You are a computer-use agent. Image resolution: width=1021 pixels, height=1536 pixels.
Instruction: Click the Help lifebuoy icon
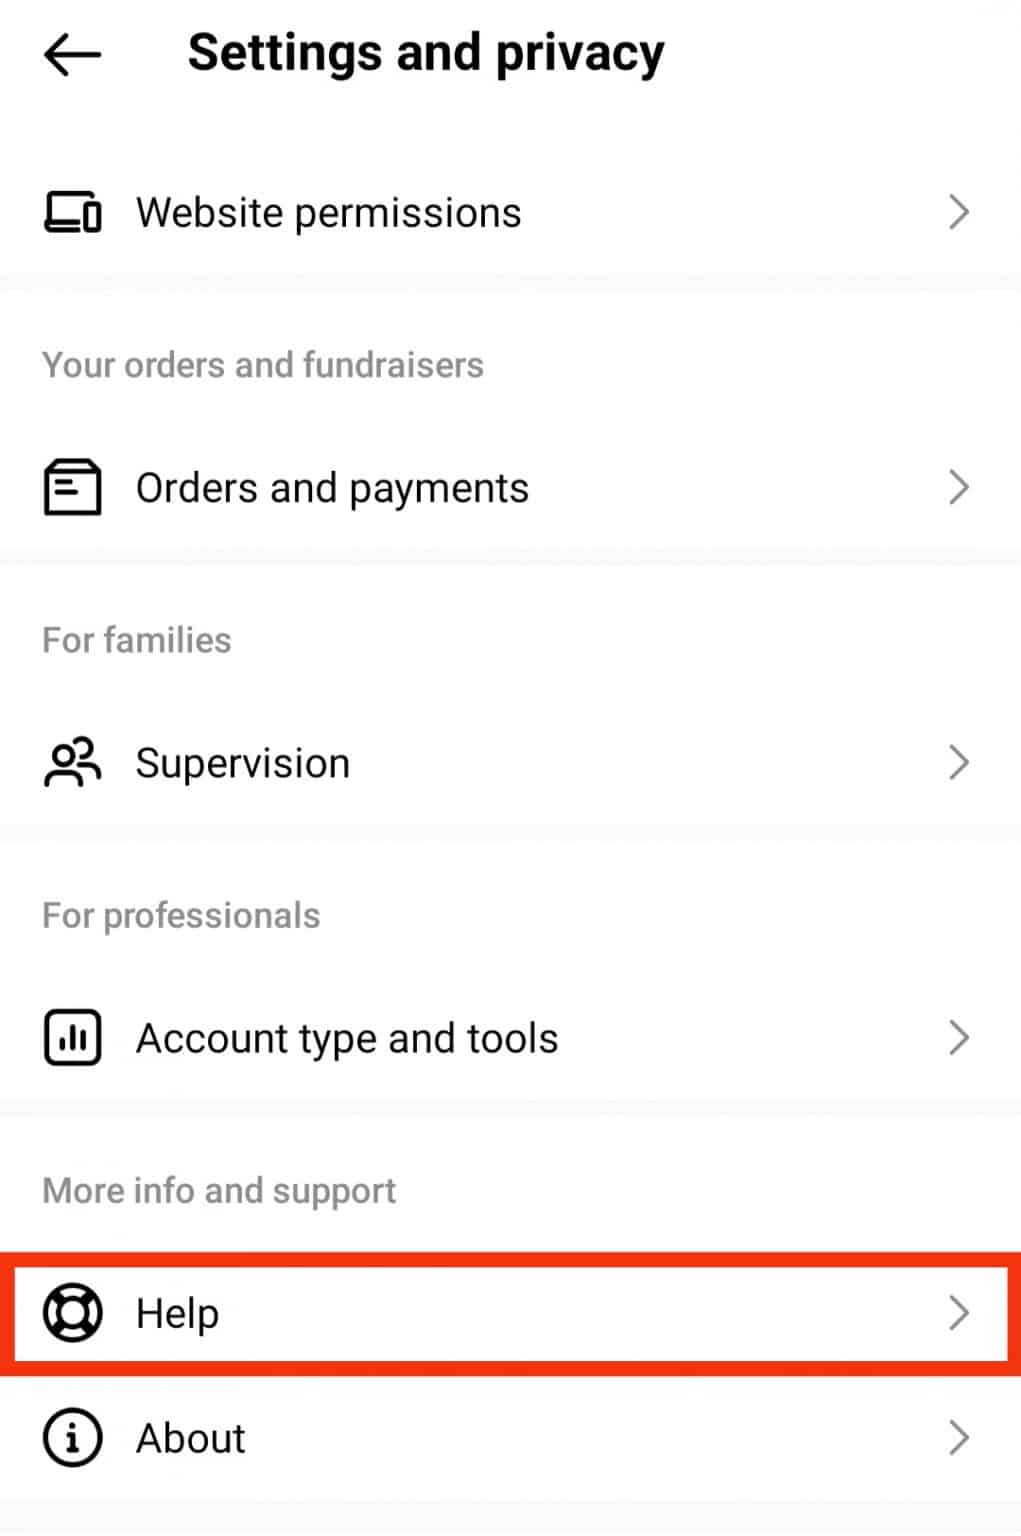pos(72,1313)
